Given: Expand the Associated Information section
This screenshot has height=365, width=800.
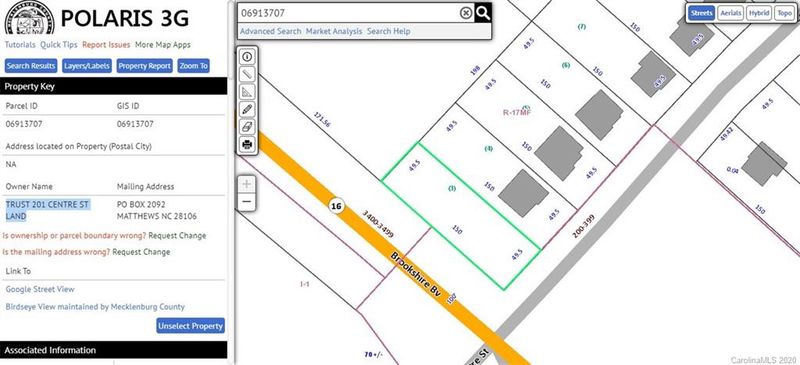Looking at the screenshot, I should pos(113,350).
